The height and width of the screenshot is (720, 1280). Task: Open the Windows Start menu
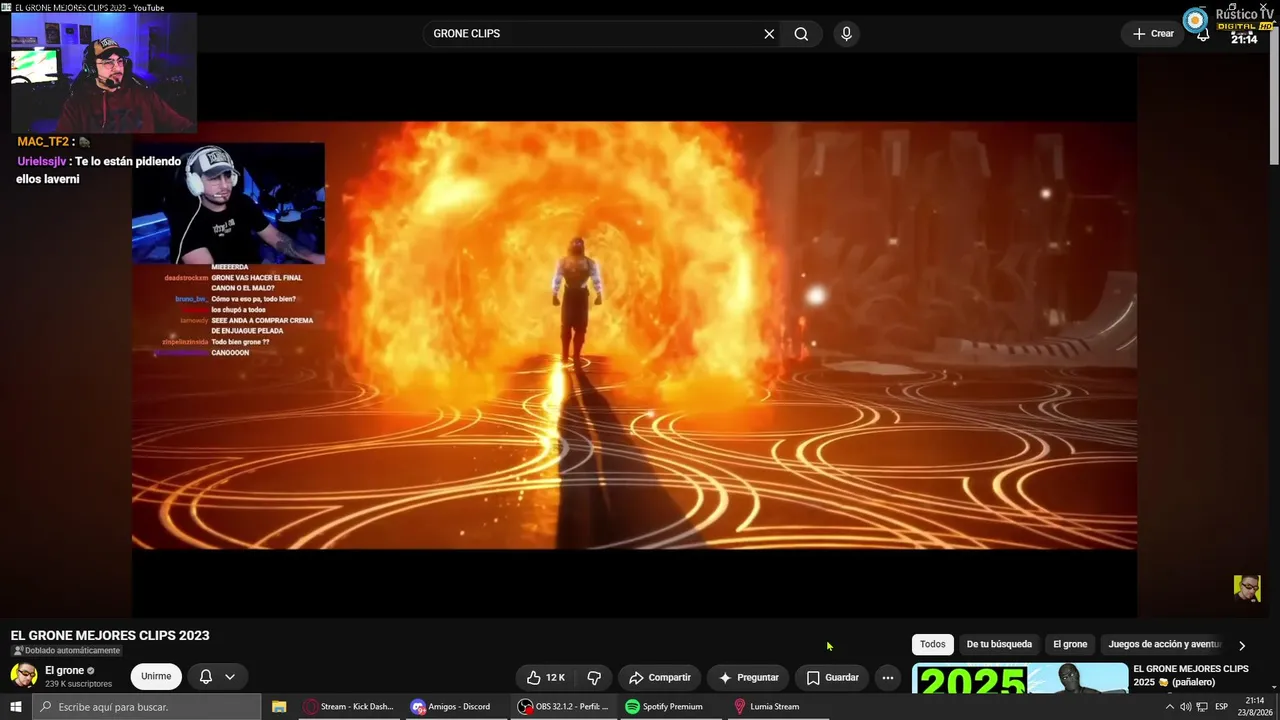coord(16,707)
